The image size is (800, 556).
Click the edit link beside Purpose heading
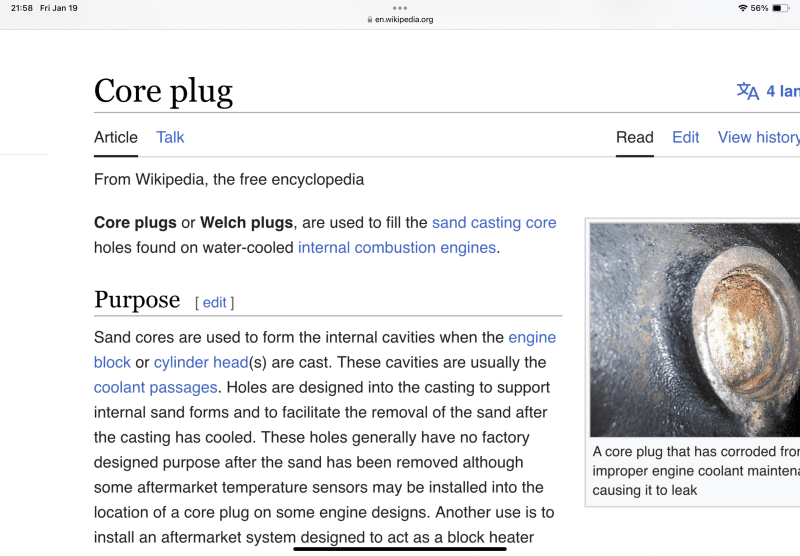pyautogui.click(x=214, y=302)
